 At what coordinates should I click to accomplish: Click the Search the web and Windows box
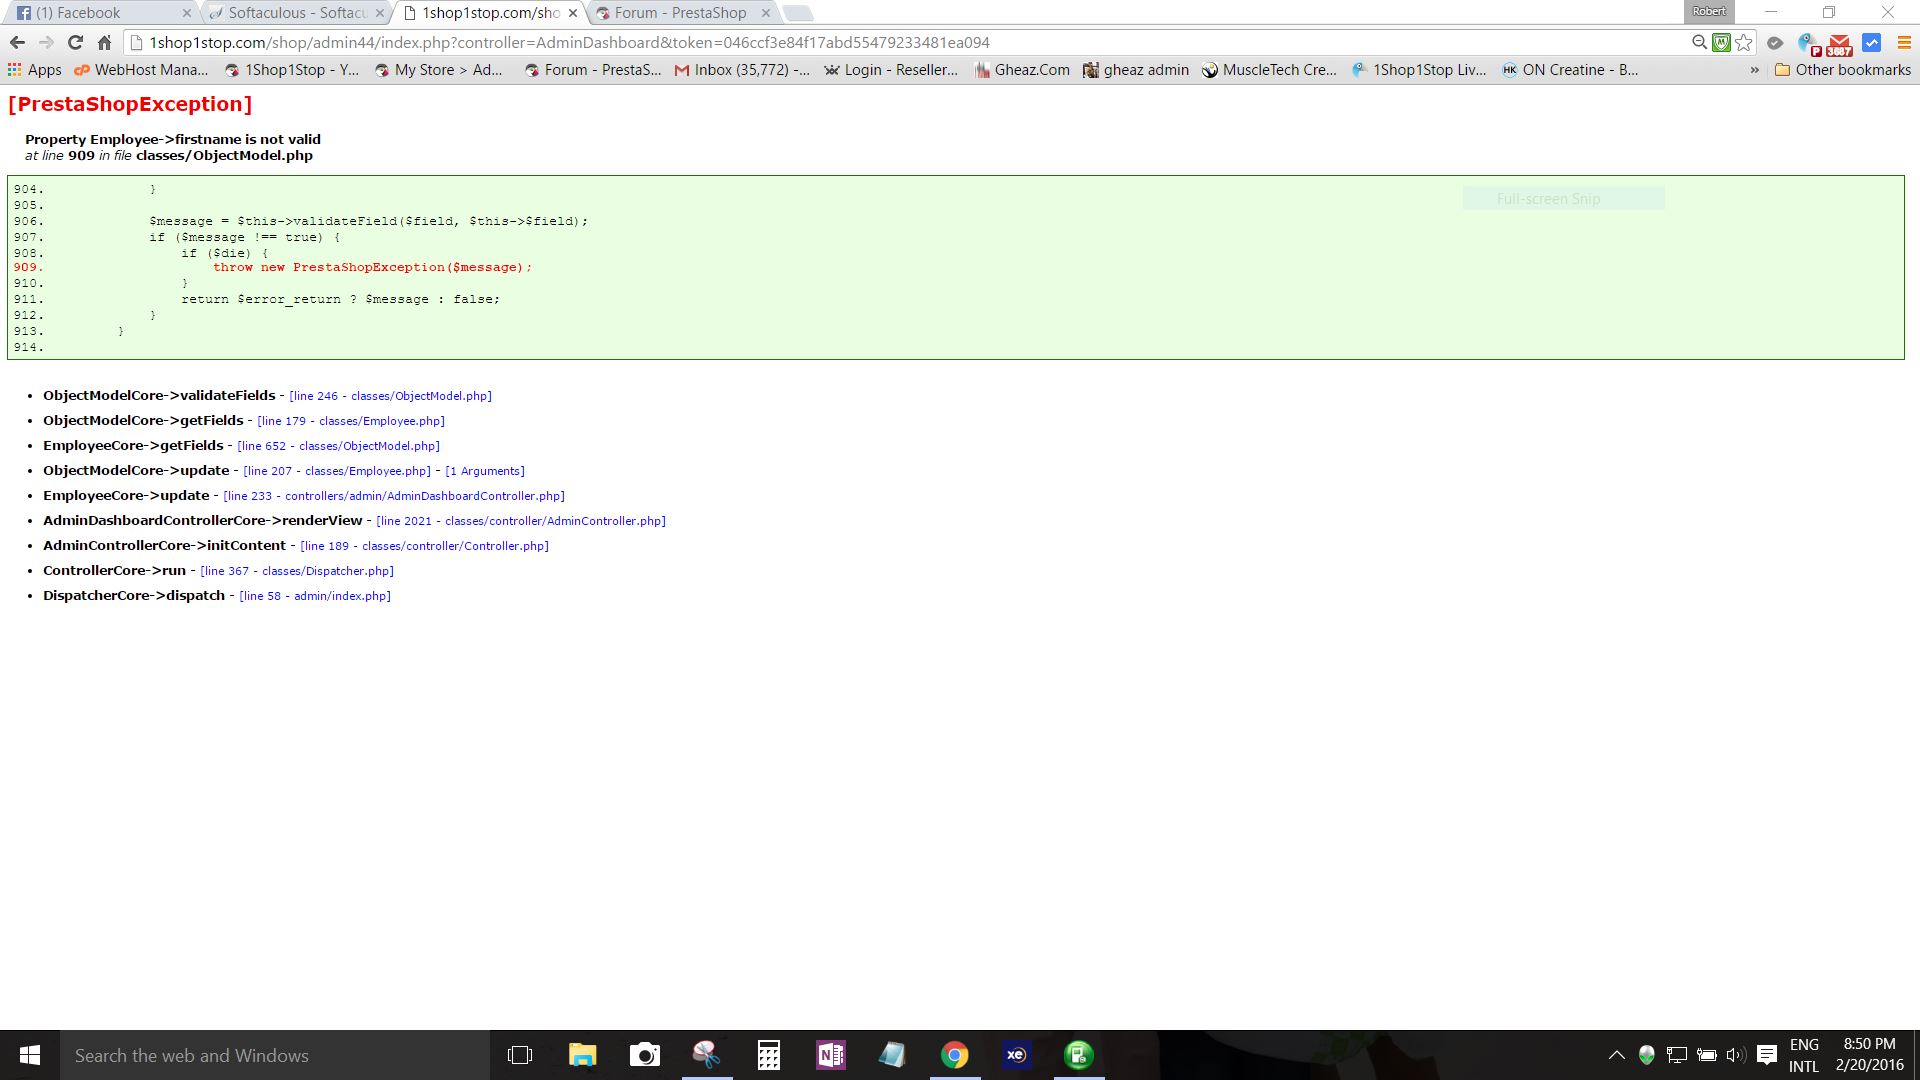point(275,1055)
